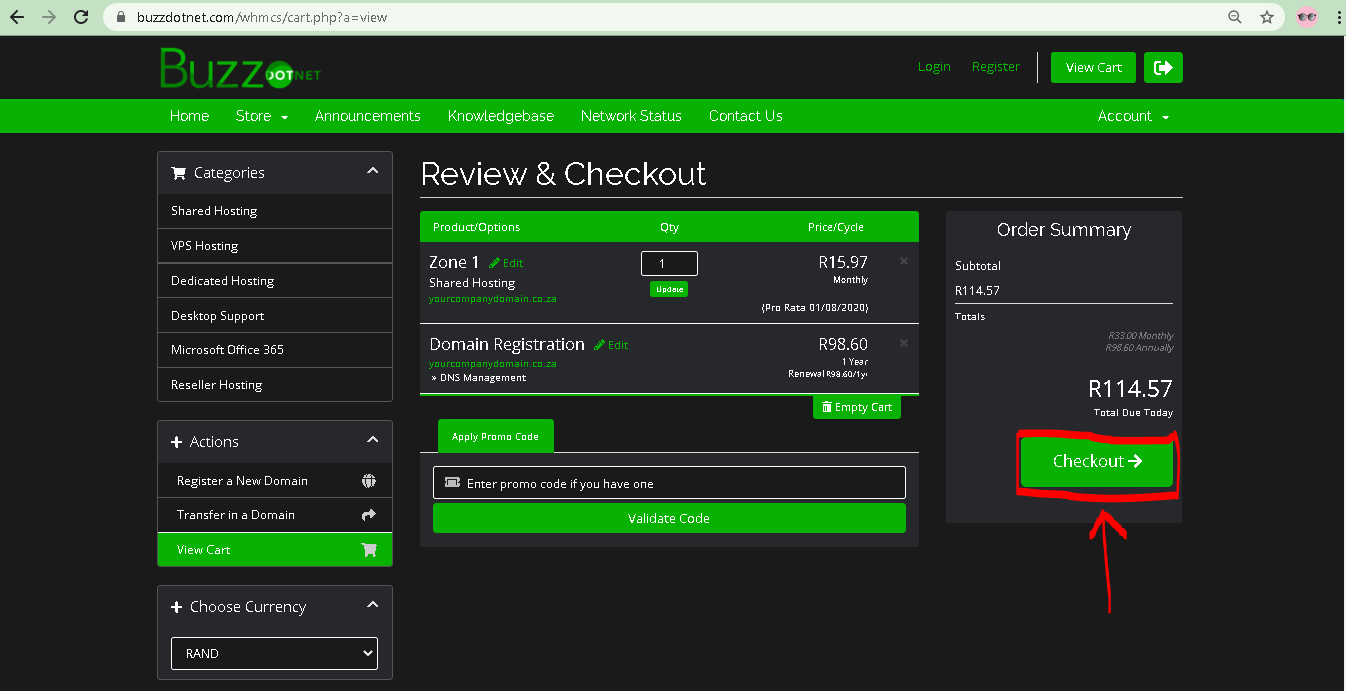Remove Domain Registration item with X icon
This screenshot has width=1346, height=691.
[904, 343]
